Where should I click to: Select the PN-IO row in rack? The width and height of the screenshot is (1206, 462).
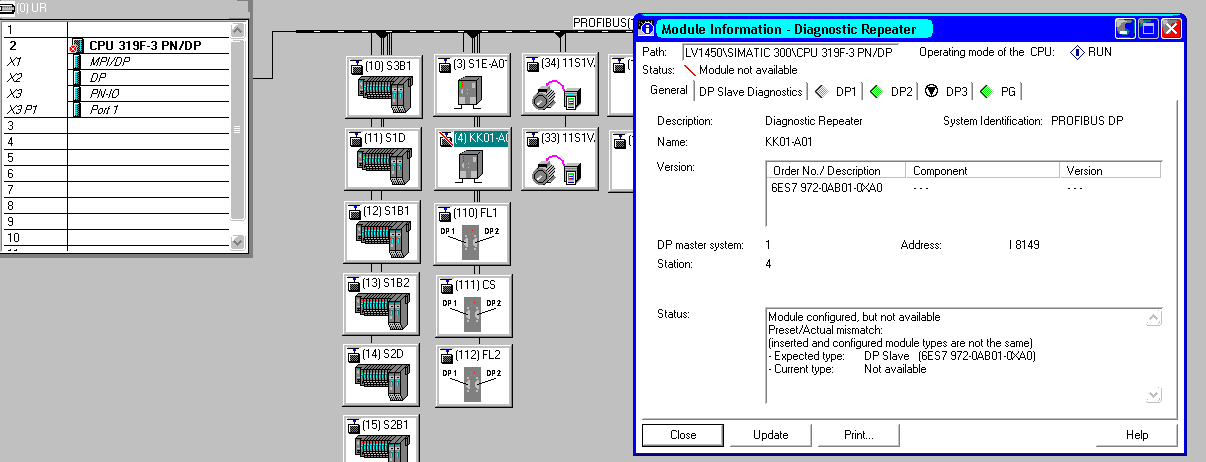[116, 93]
